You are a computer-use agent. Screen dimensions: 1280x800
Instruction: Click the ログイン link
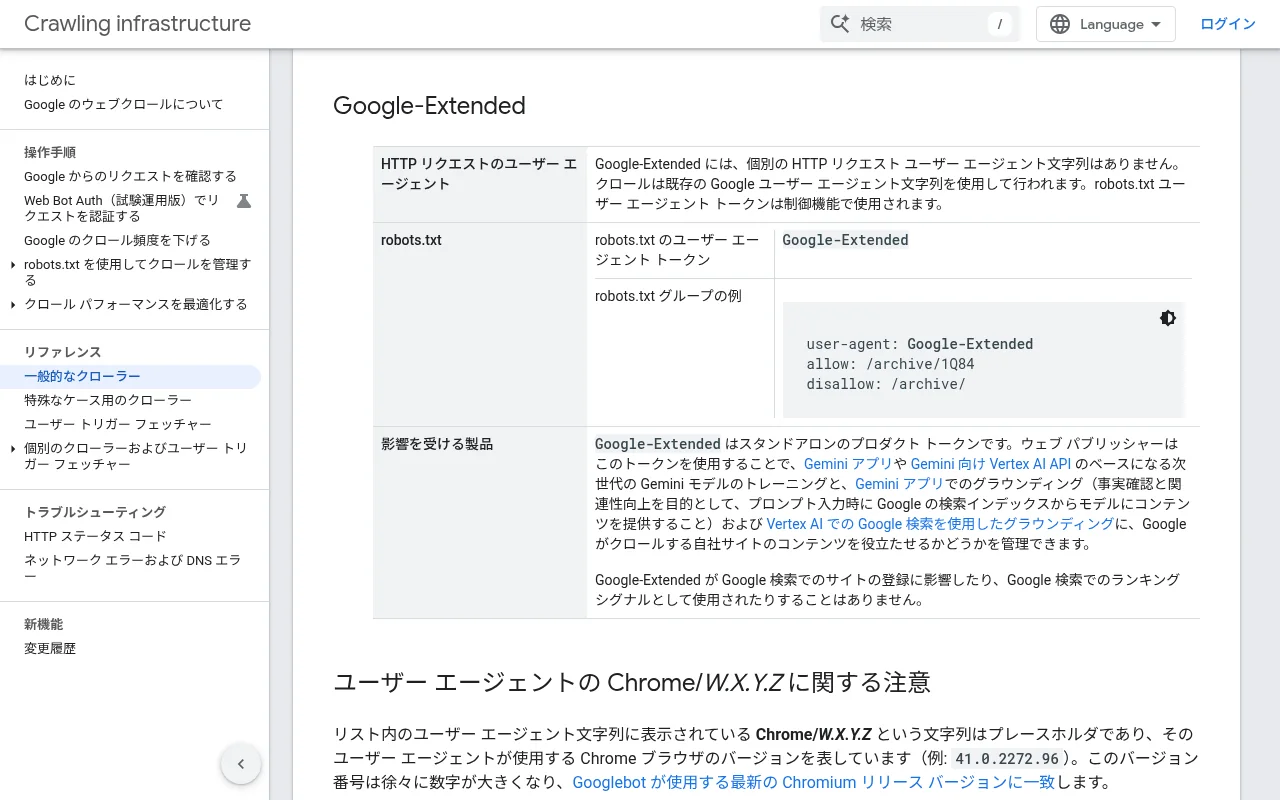pos(1228,24)
